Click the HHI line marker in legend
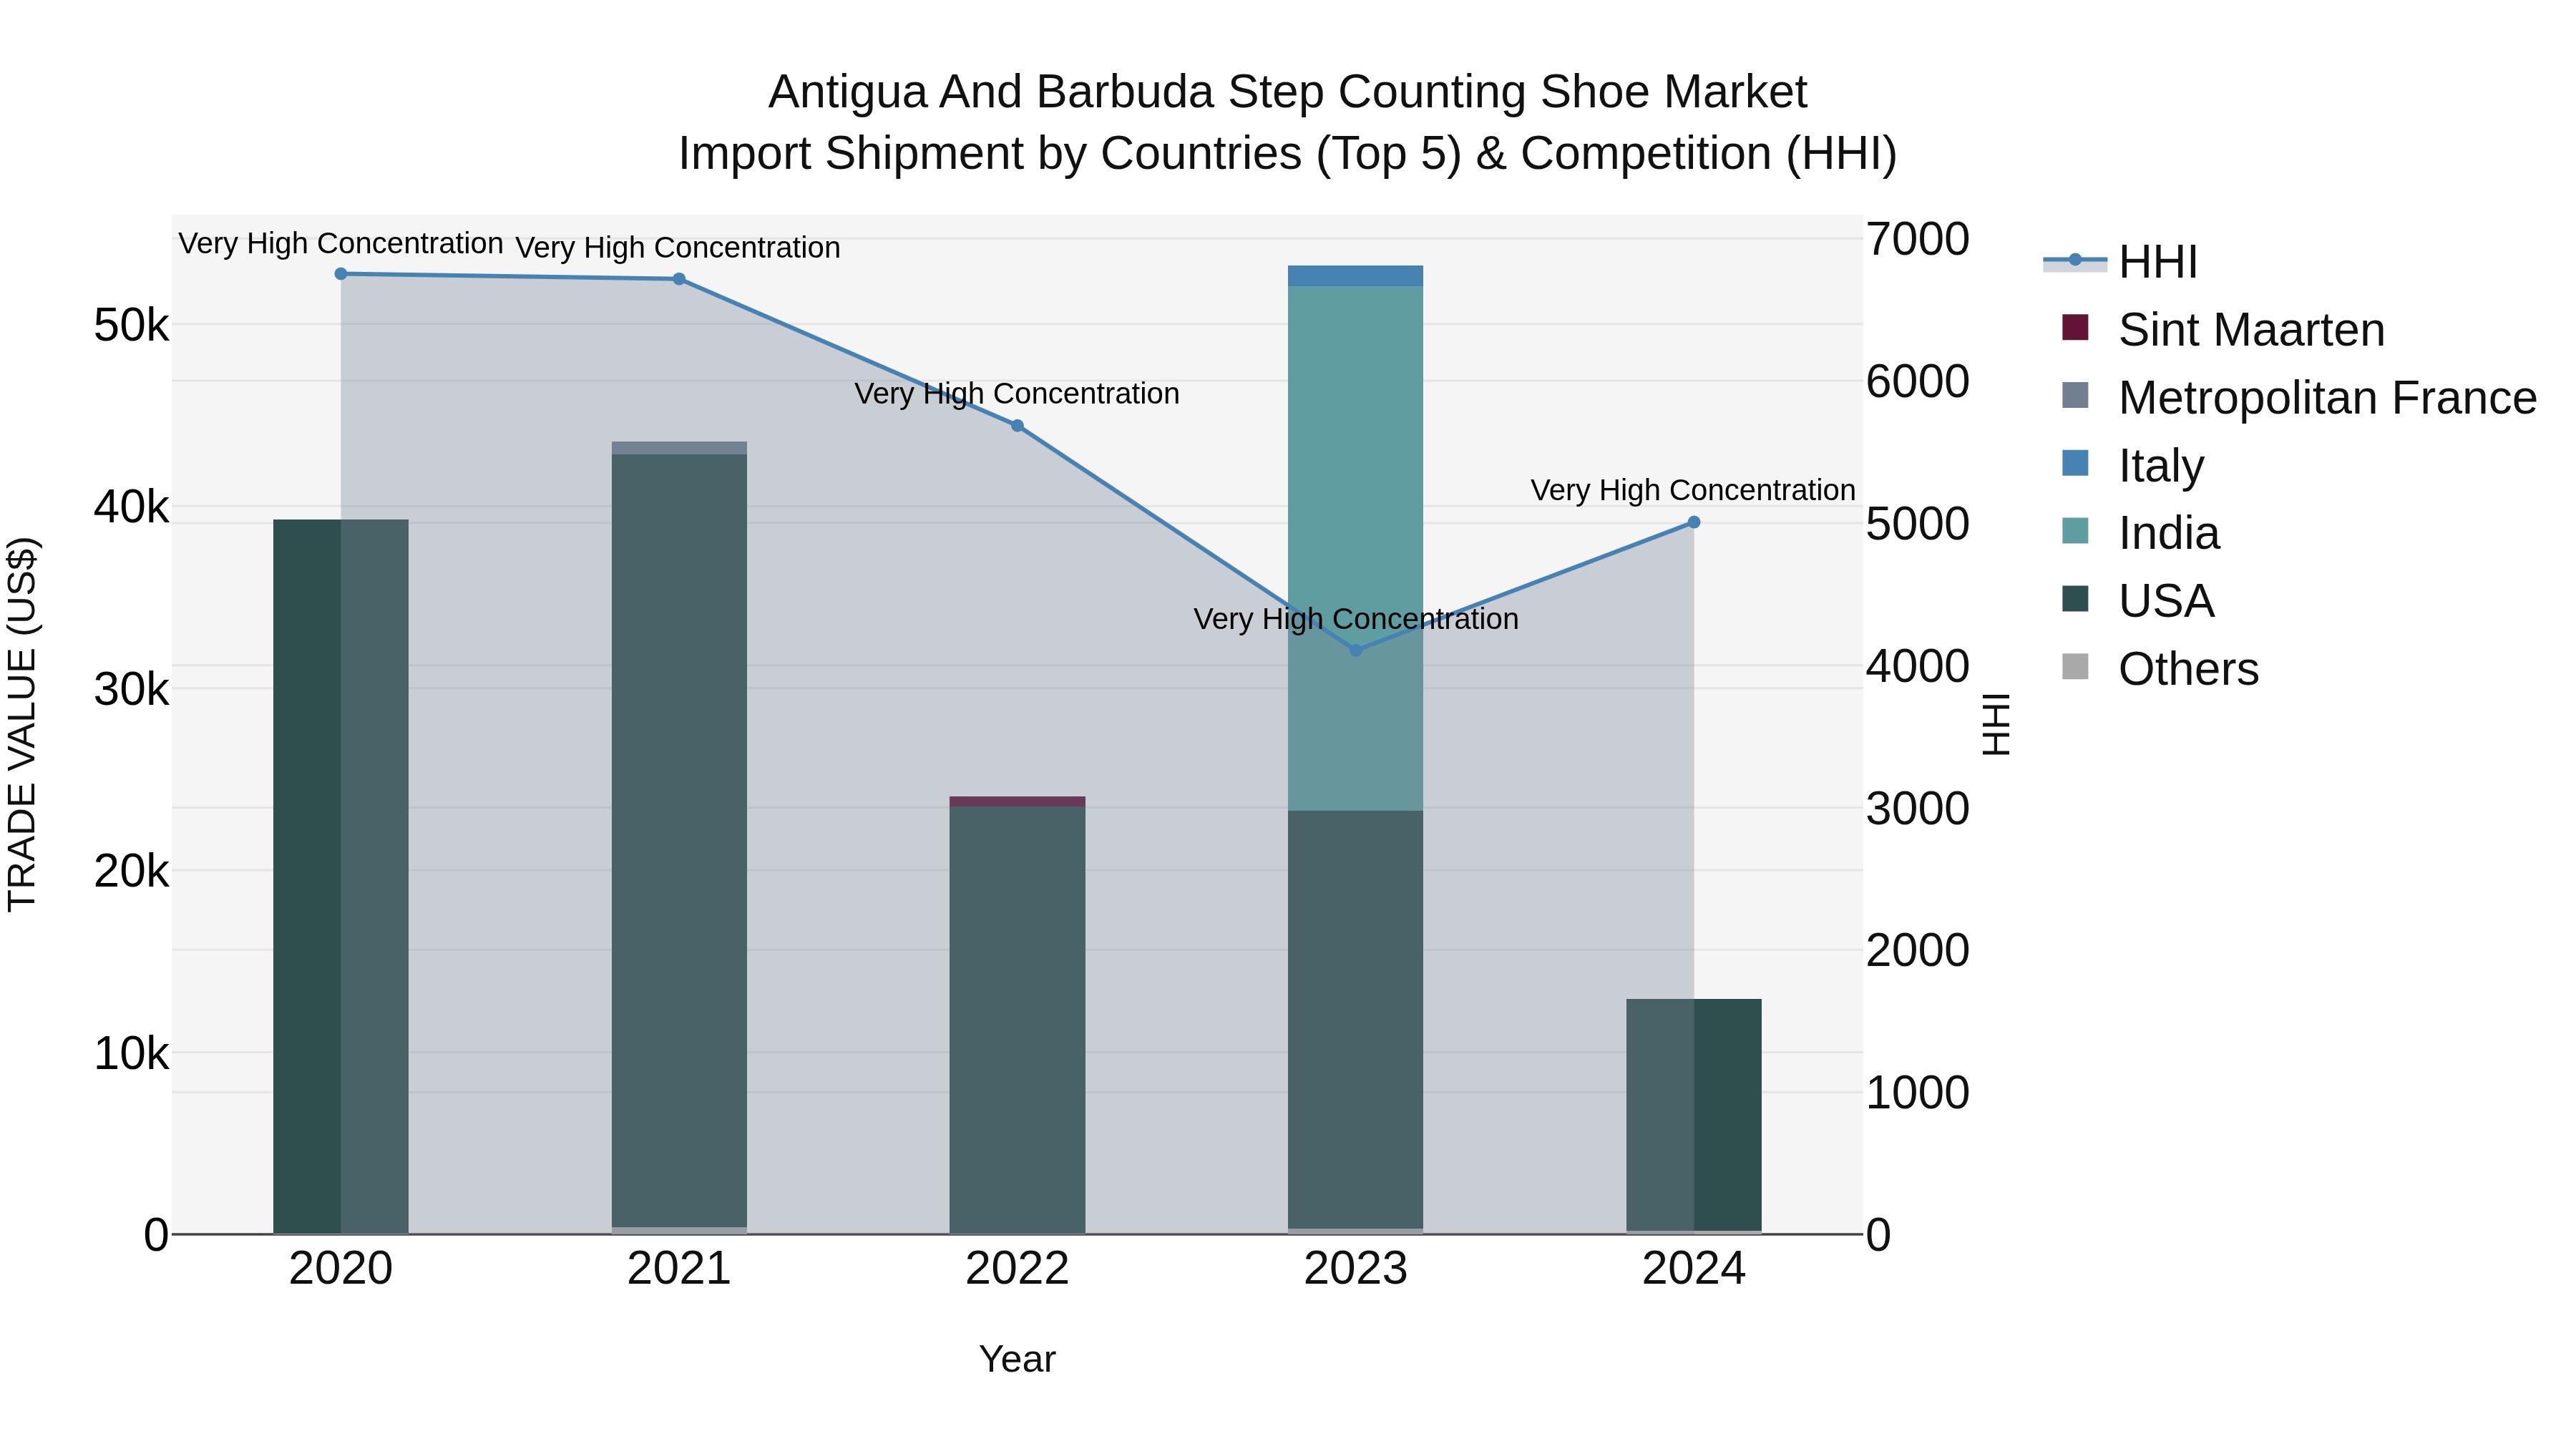The image size is (2576, 1449). click(2075, 260)
